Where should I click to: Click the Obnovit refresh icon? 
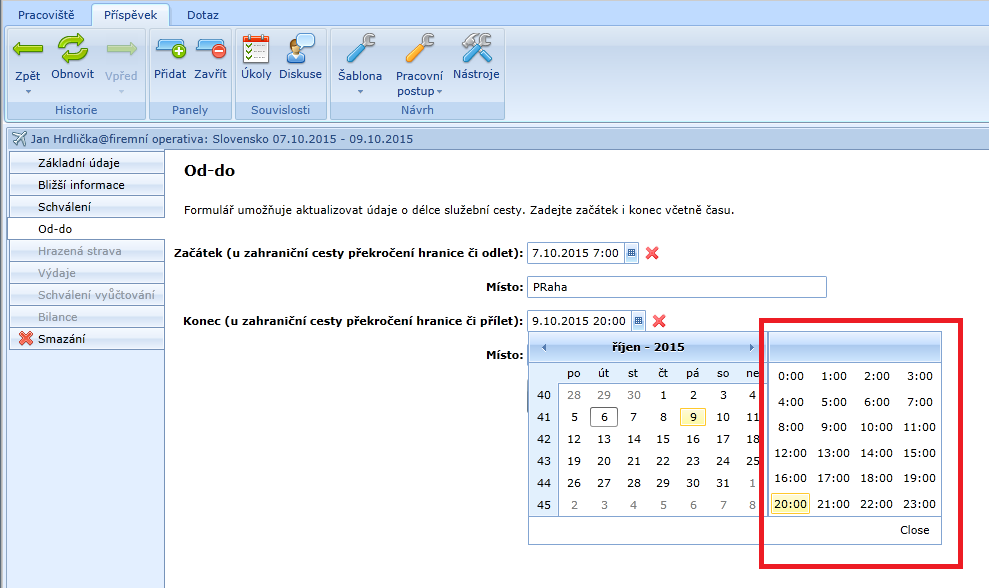pyautogui.click(x=72, y=49)
